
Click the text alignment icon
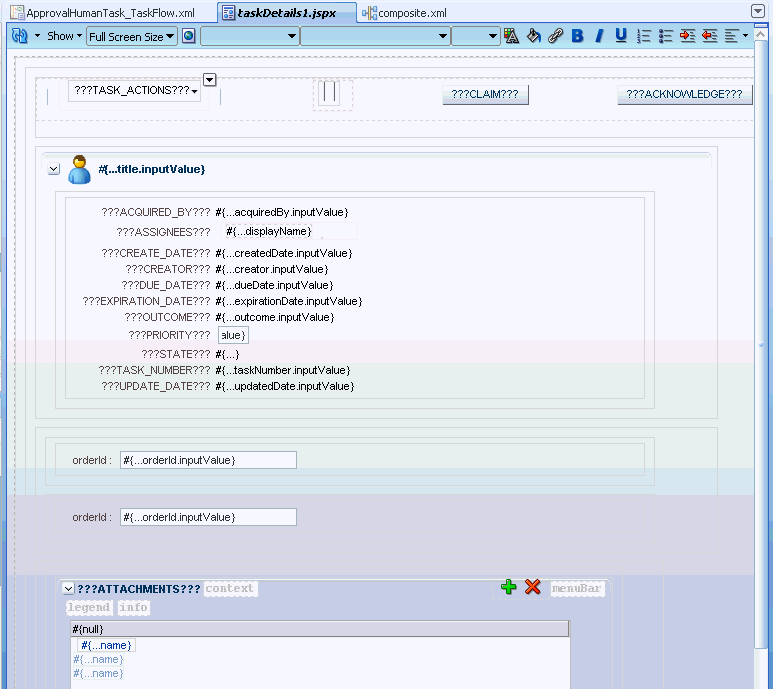point(732,36)
